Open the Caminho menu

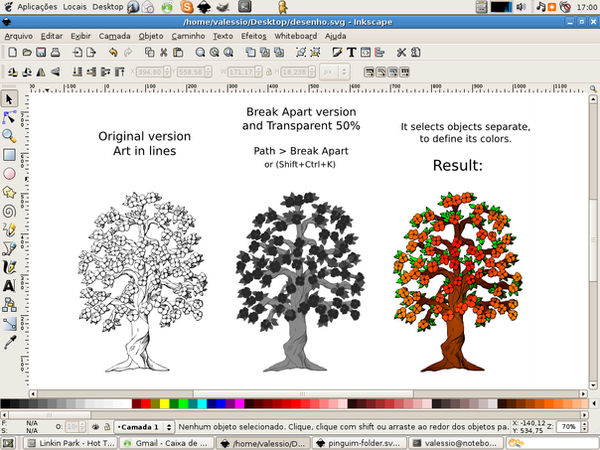188,36
